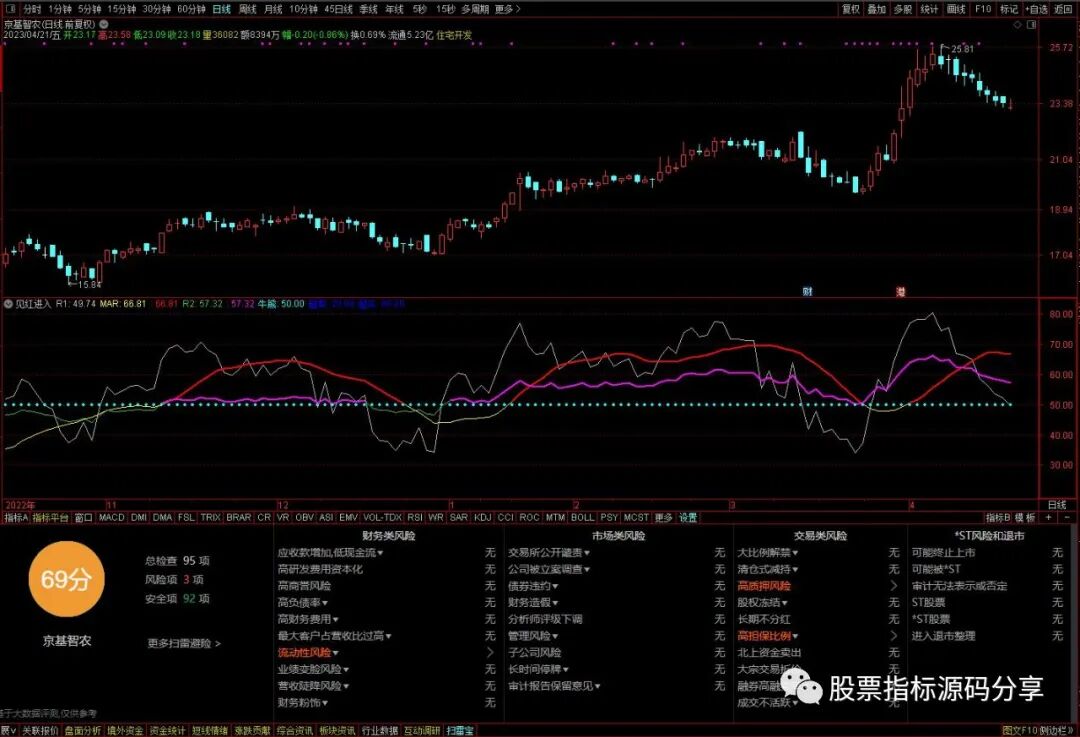Screen dimensions: 1080x737
Task: Select the 30分钟 period
Action: click(x=156, y=9)
